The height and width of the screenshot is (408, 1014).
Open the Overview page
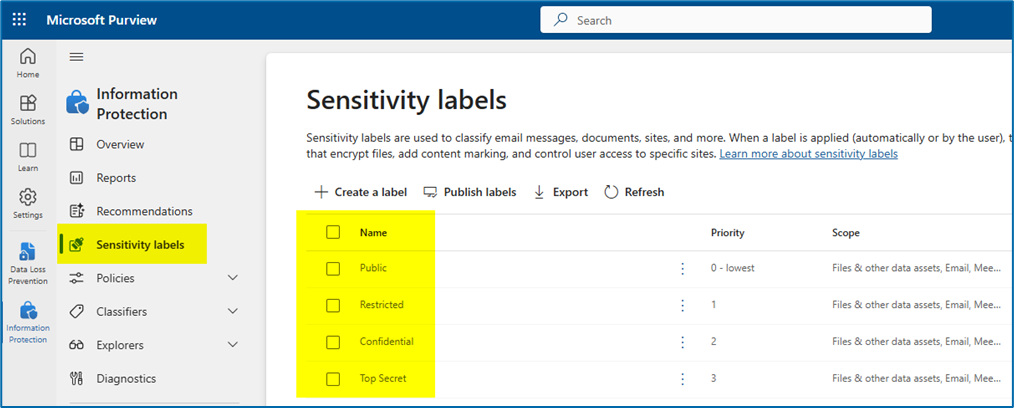[120, 144]
